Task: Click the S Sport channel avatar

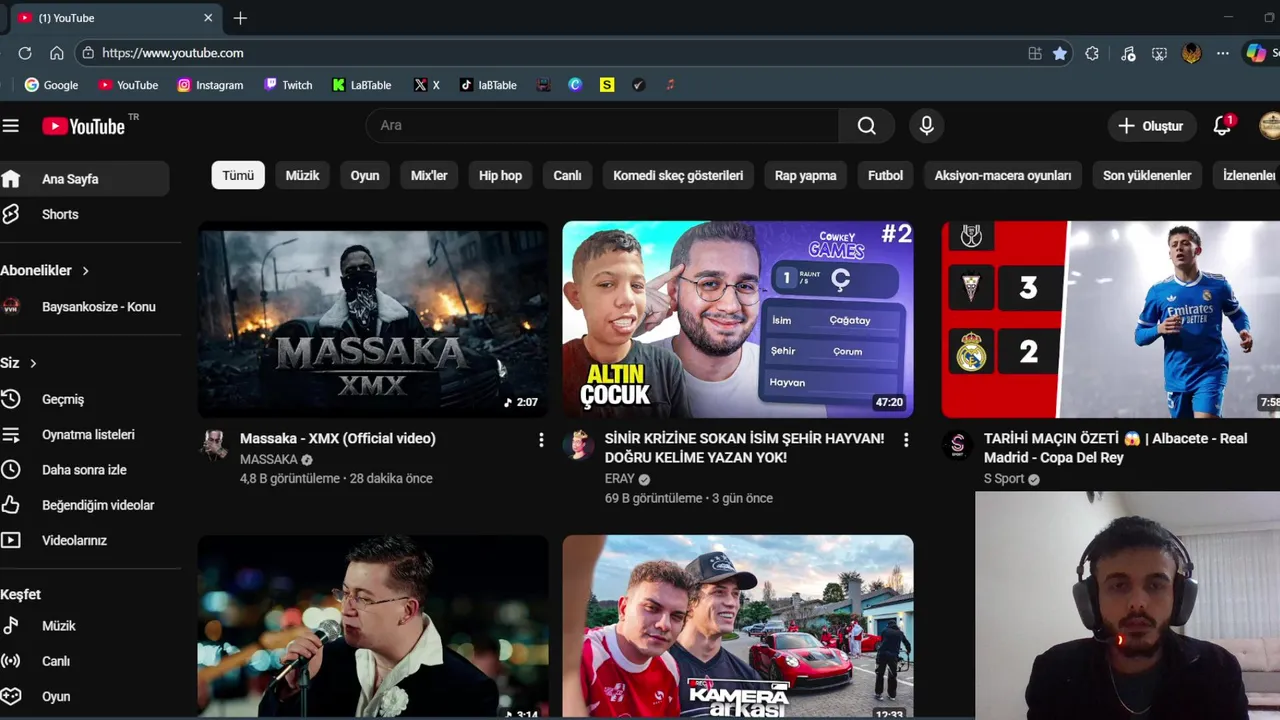Action: point(957,445)
